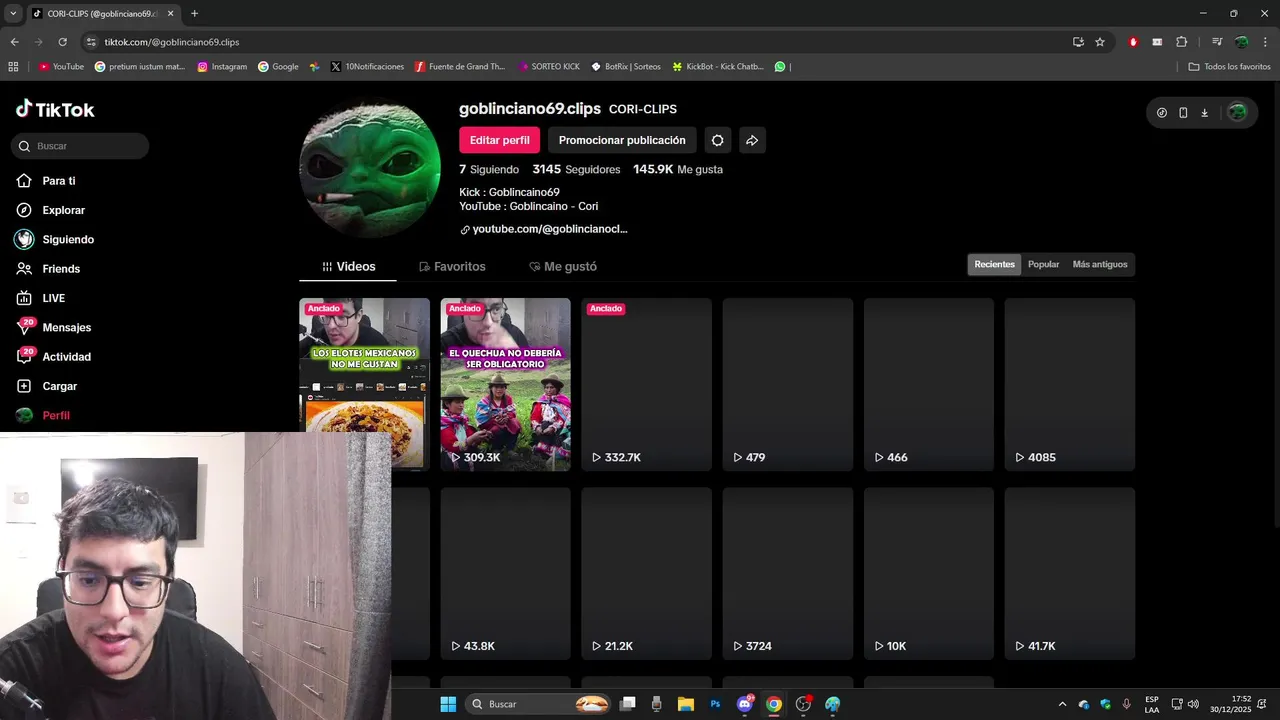Open the WhatsApp bookmark icon
The width and height of the screenshot is (1280, 720).
tap(780, 67)
